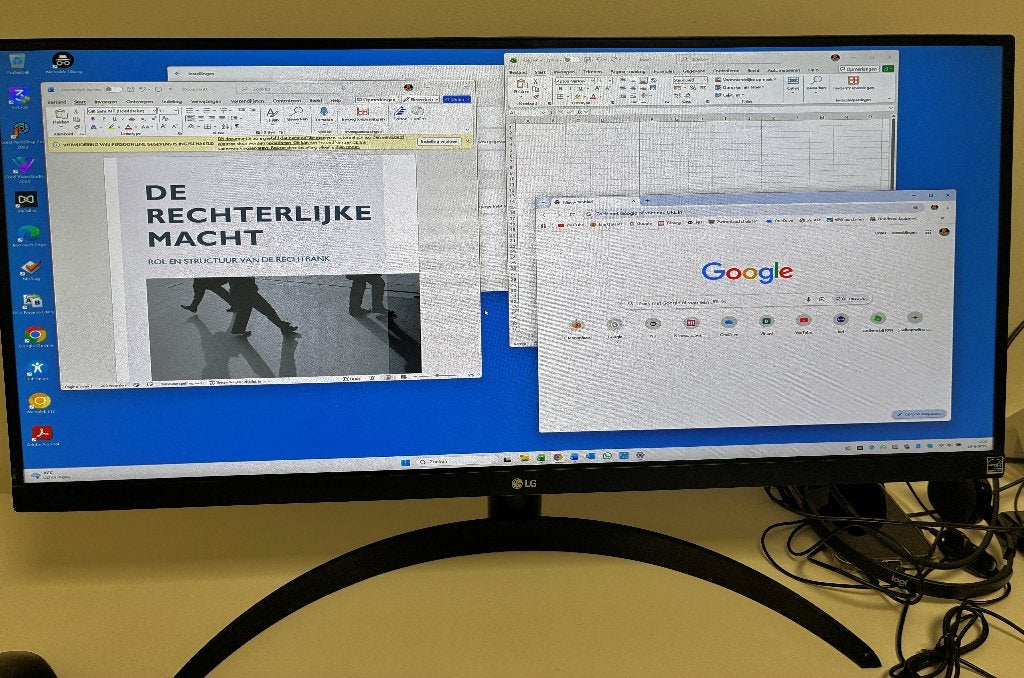Screen dimensions: 1024x678
Task: Open the Invoegen tab in Excel
Action: 564,71
